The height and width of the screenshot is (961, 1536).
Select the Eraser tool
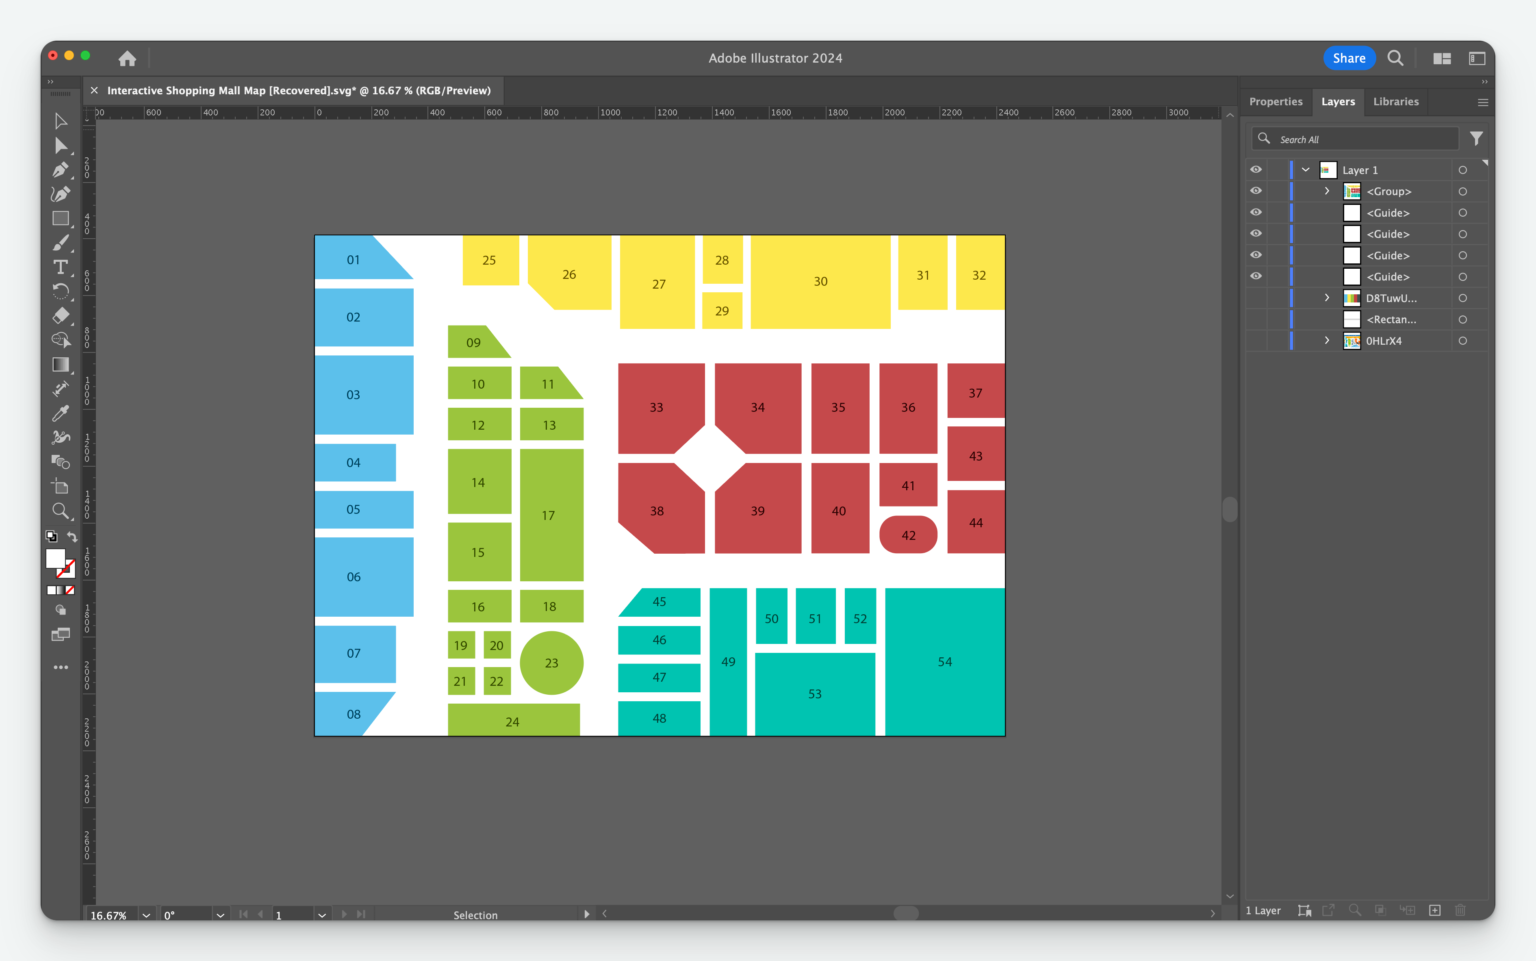click(x=60, y=315)
